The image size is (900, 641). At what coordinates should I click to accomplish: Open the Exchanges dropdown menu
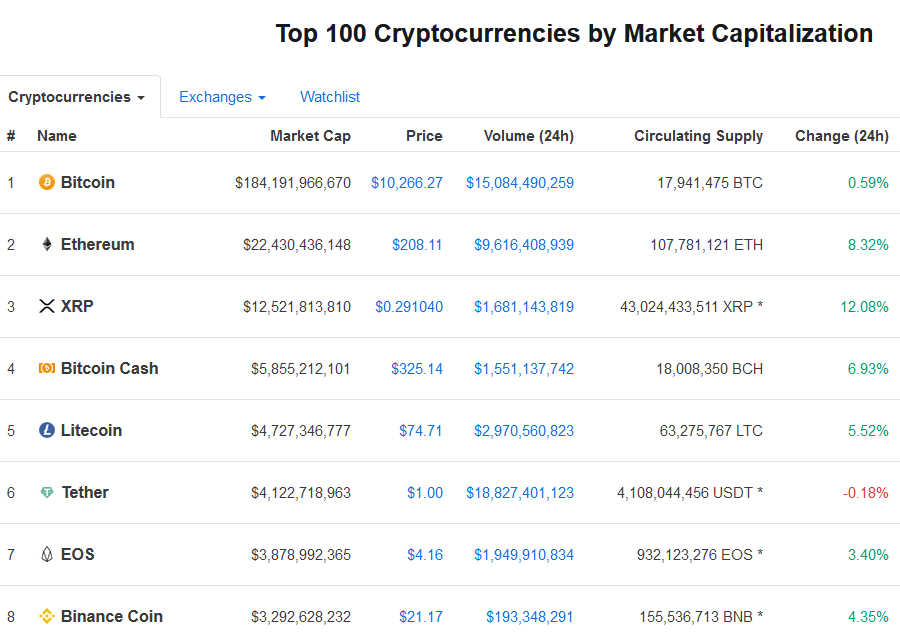point(222,97)
